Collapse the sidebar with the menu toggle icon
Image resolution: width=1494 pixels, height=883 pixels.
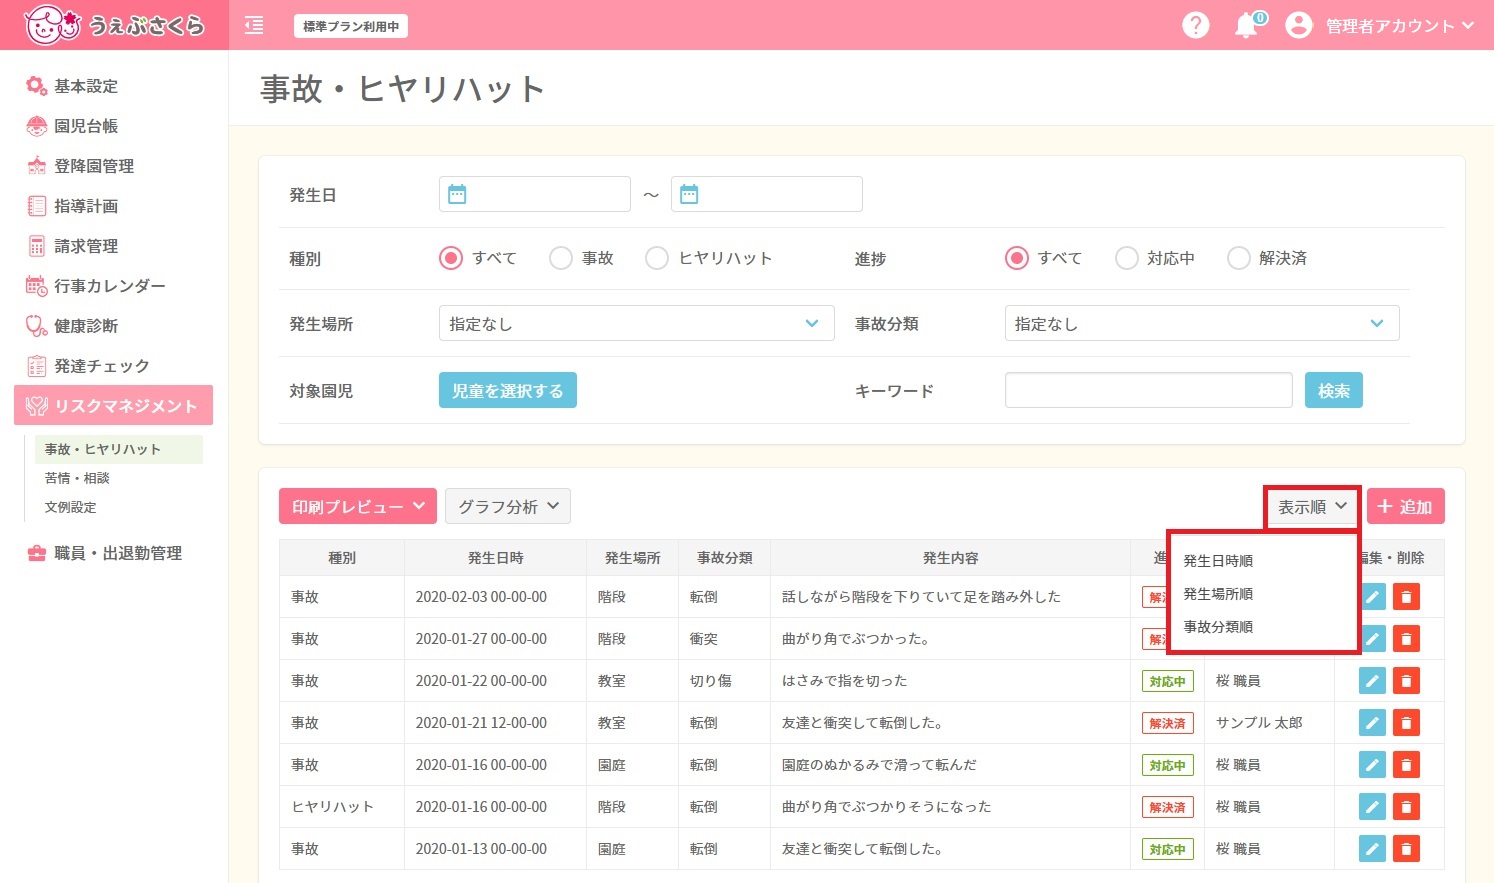click(x=254, y=26)
